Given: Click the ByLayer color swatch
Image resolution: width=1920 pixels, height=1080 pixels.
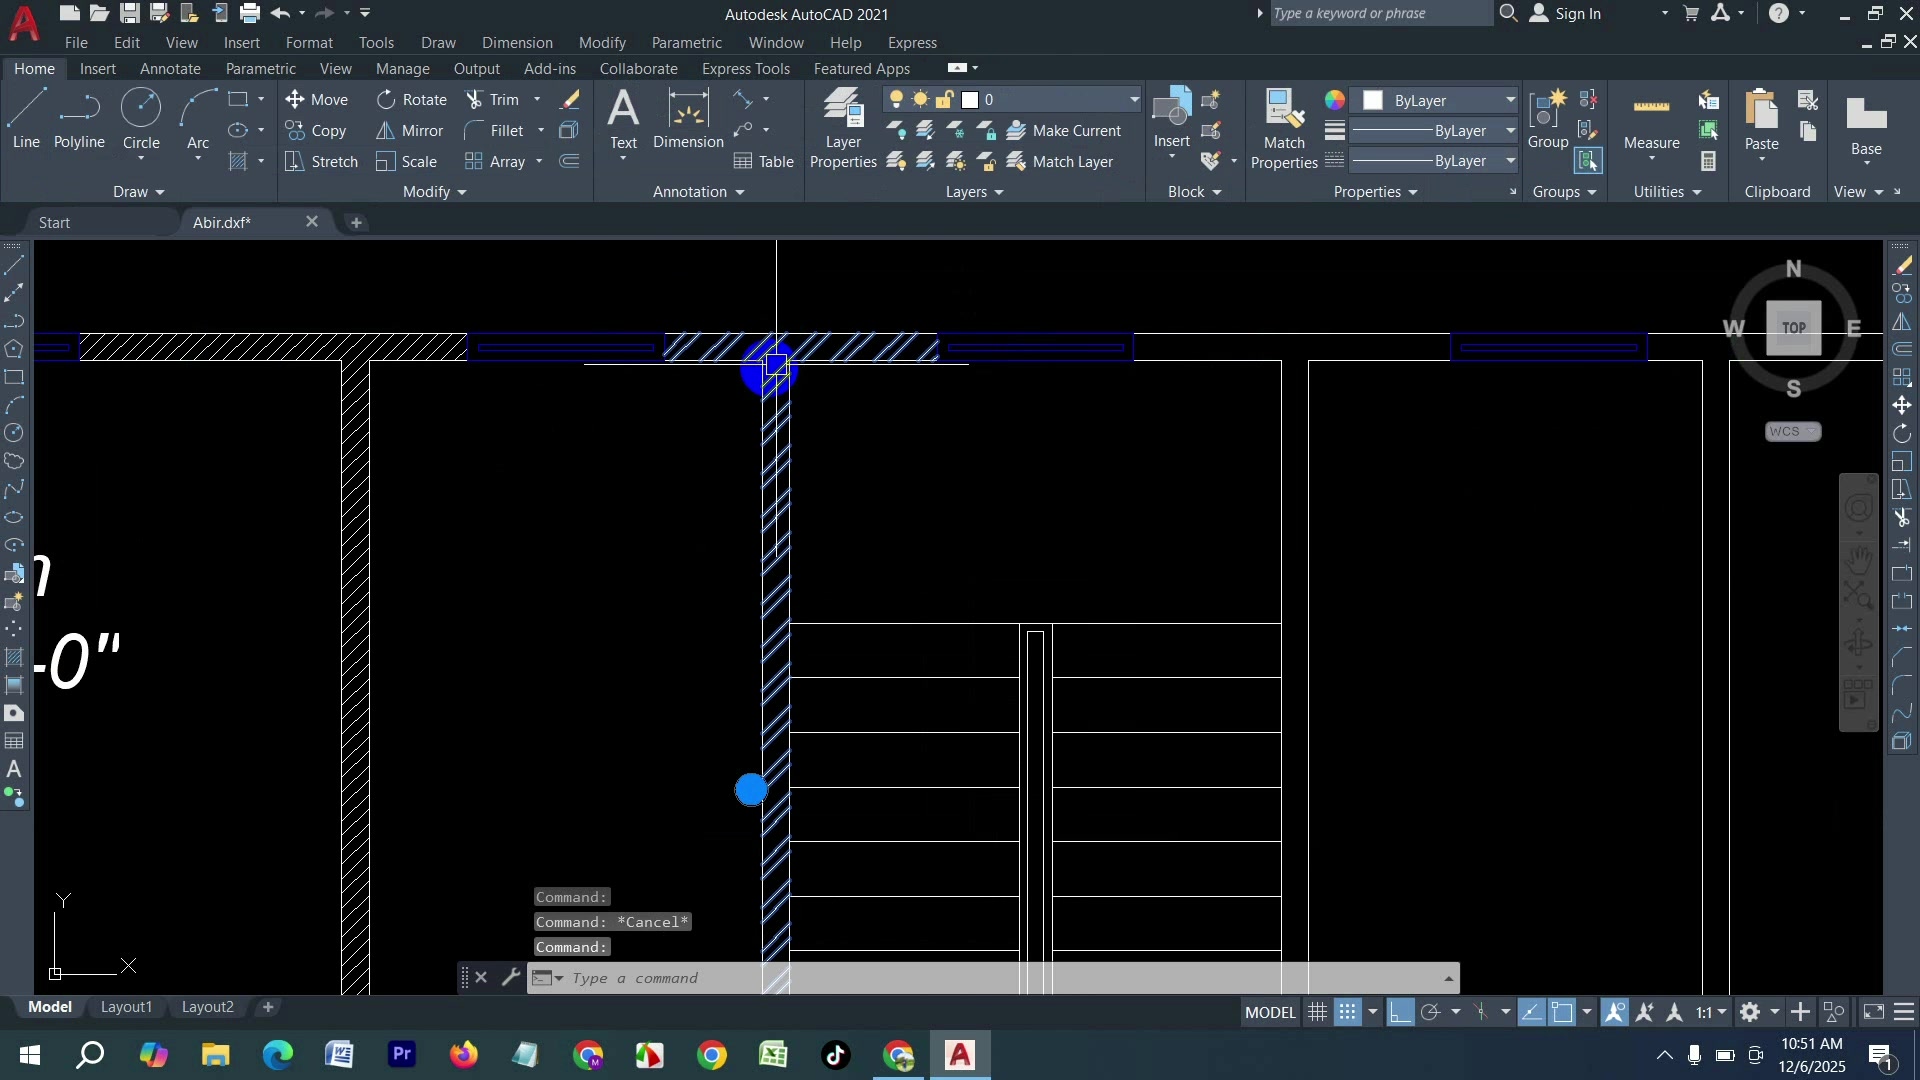Looking at the screenshot, I should click(1374, 100).
